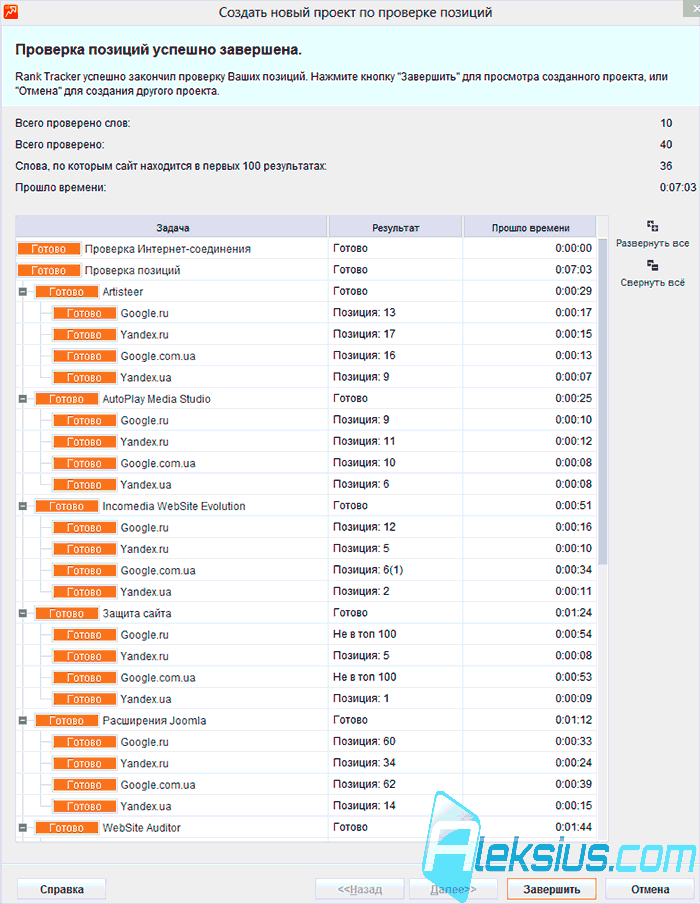Click the Развернуть все label
The image size is (700, 904).
coord(653,243)
